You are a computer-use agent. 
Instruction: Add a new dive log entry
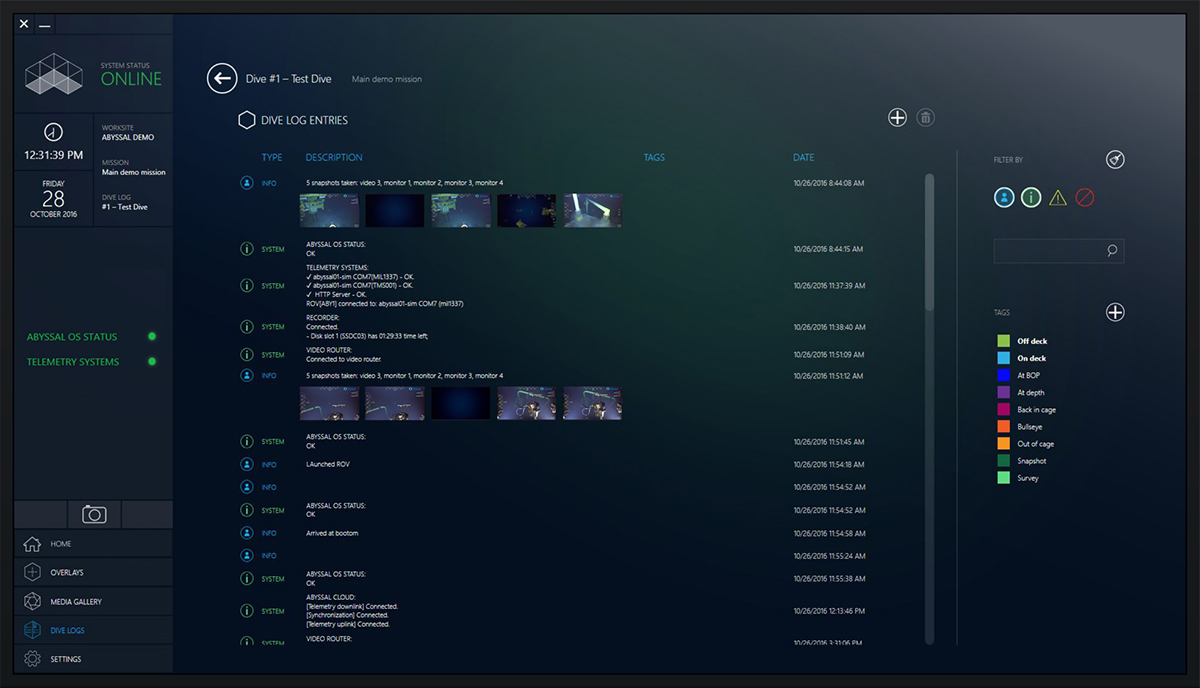click(x=897, y=117)
